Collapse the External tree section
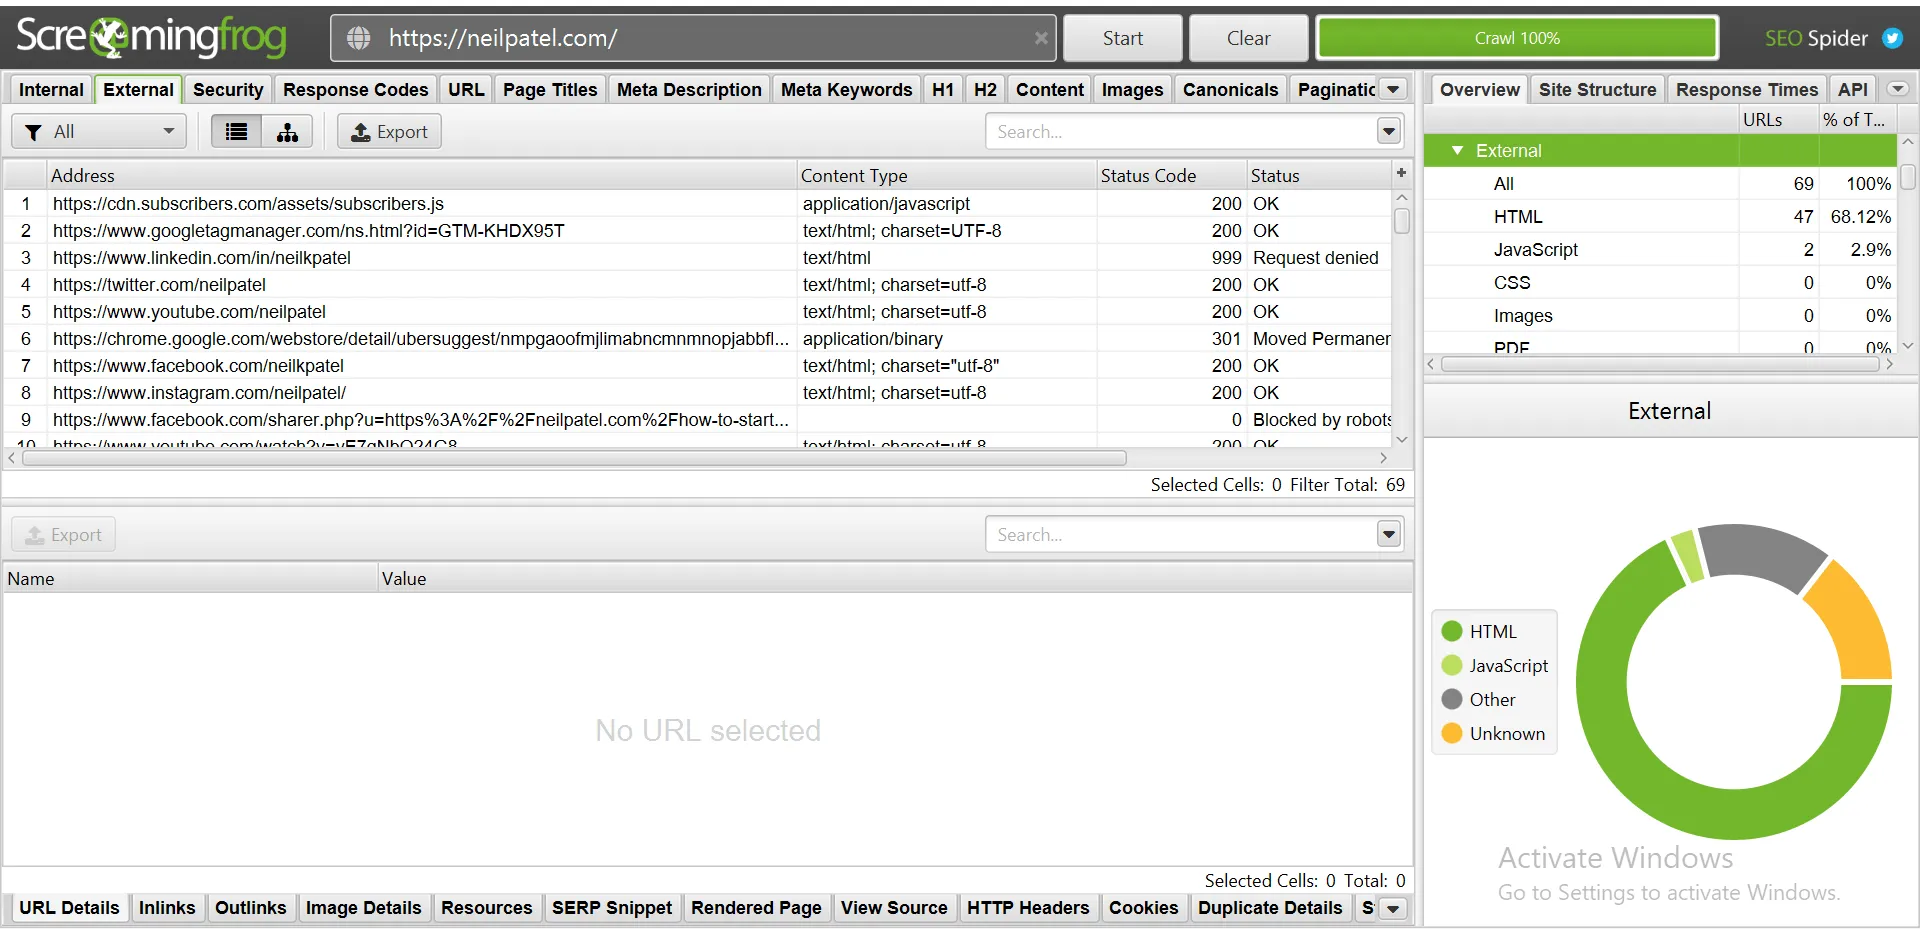 [x=1457, y=151]
